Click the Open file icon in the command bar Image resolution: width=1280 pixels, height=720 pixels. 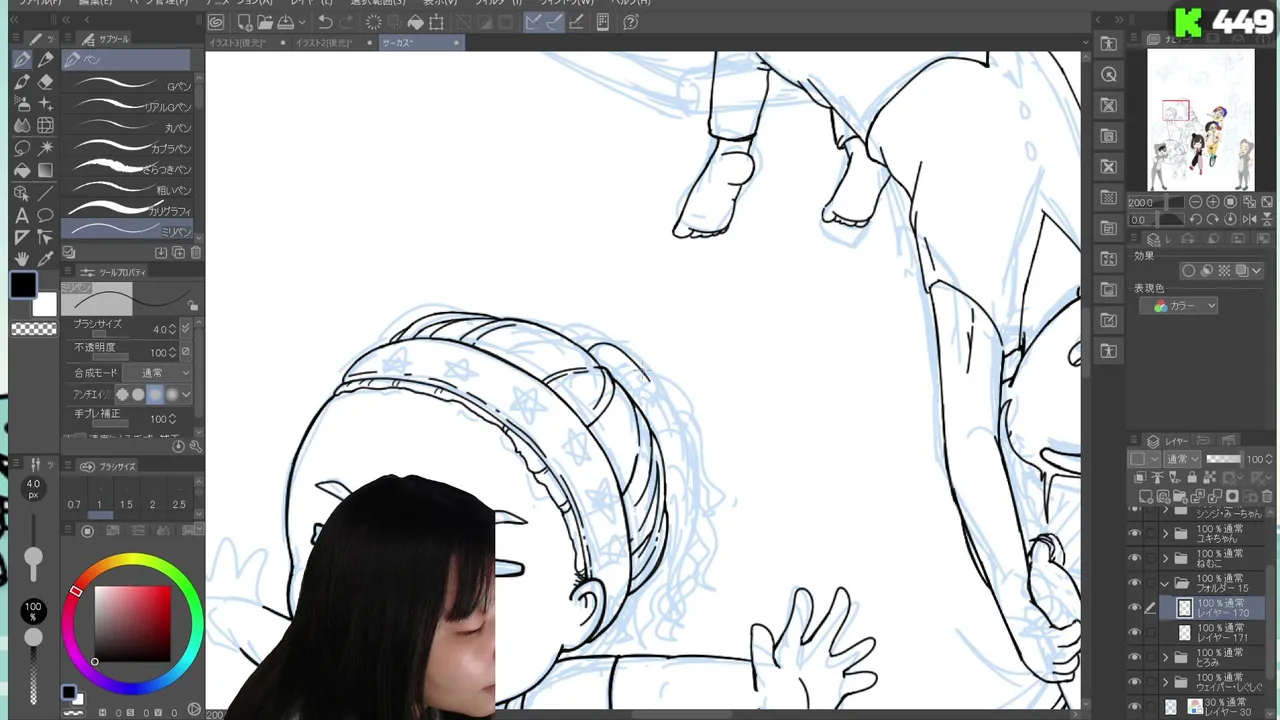point(264,22)
